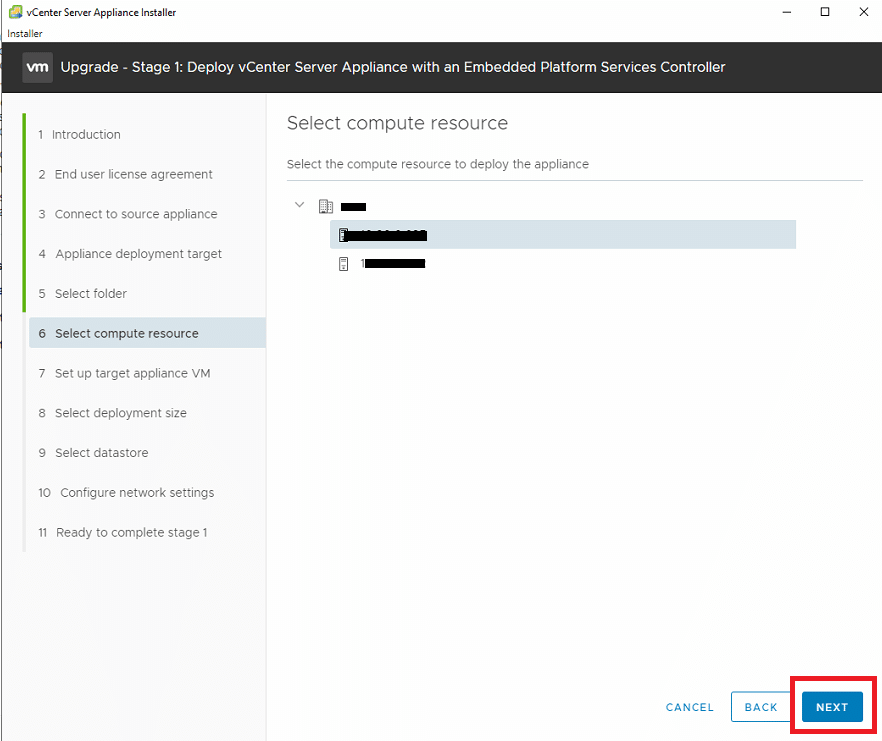Click the vCenter Server Appliance Installer window title

[101, 12]
